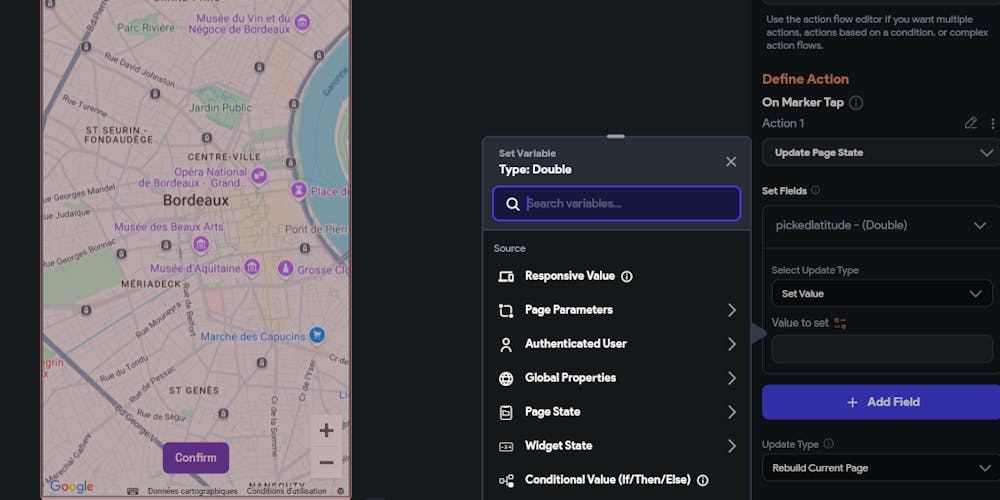The width and height of the screenshot is (1000, 500).
Task: Click the Widget State icon
Action: 506,446
